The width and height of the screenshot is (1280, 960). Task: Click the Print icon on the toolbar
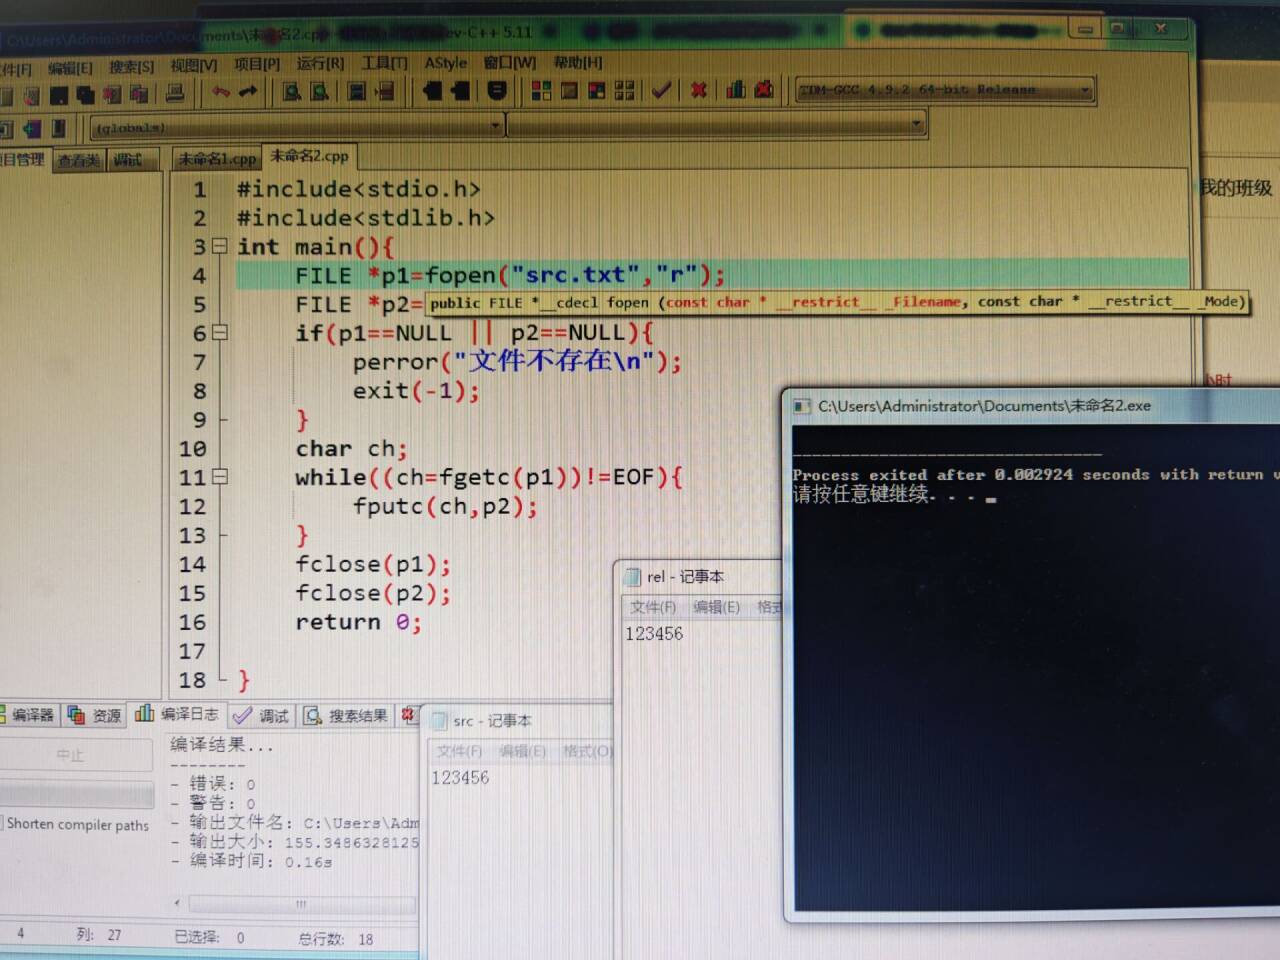173,90
